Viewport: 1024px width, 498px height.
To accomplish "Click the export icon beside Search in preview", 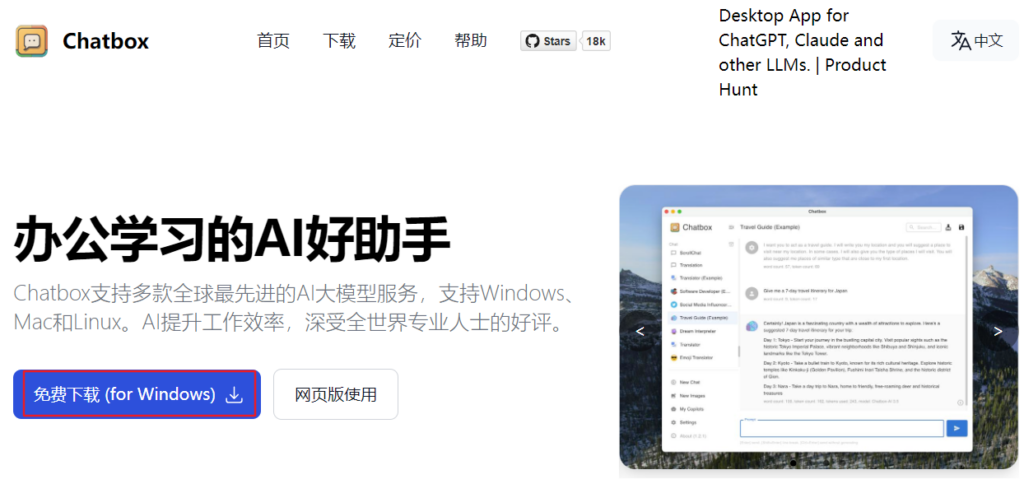I will click(948, 227).
